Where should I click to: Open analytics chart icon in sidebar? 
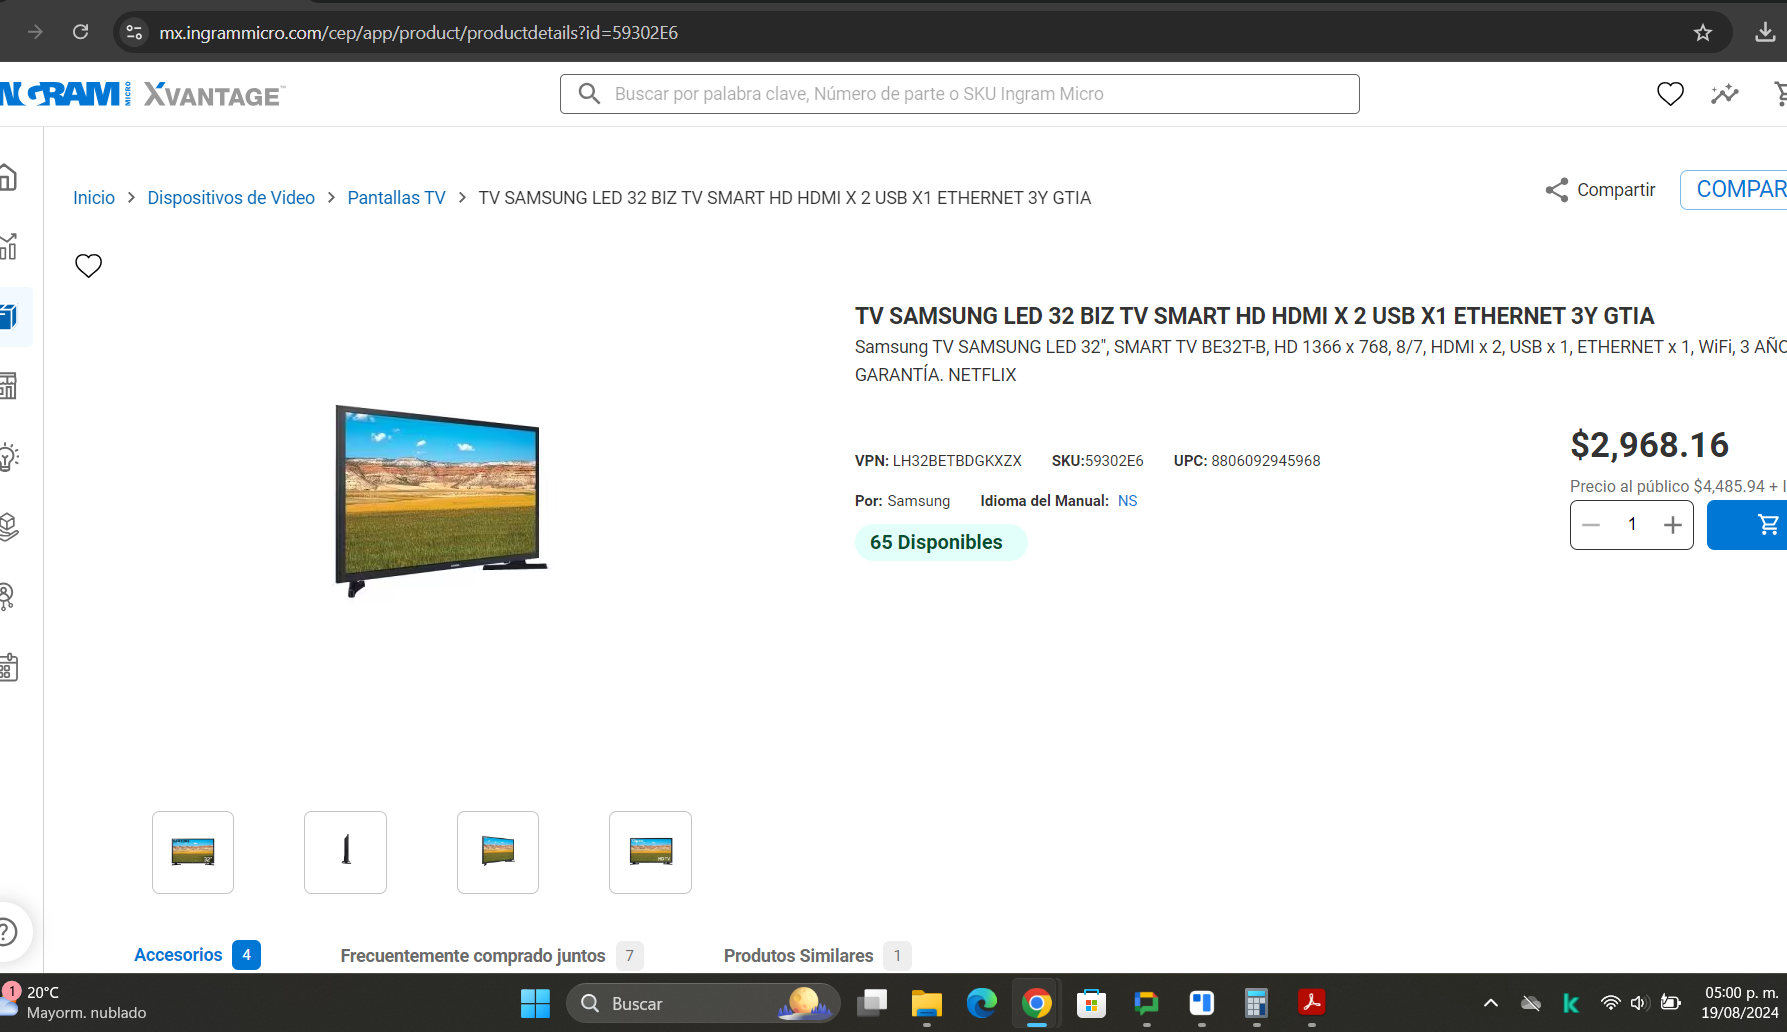pos(8,246)
